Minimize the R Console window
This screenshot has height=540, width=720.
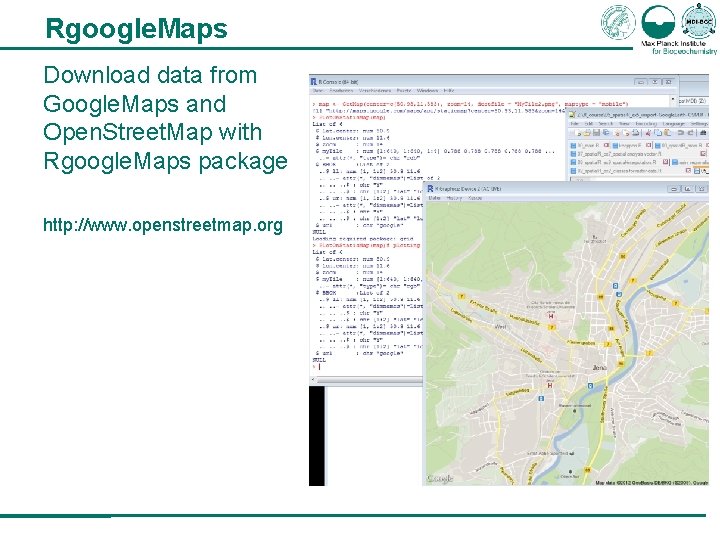641,82
